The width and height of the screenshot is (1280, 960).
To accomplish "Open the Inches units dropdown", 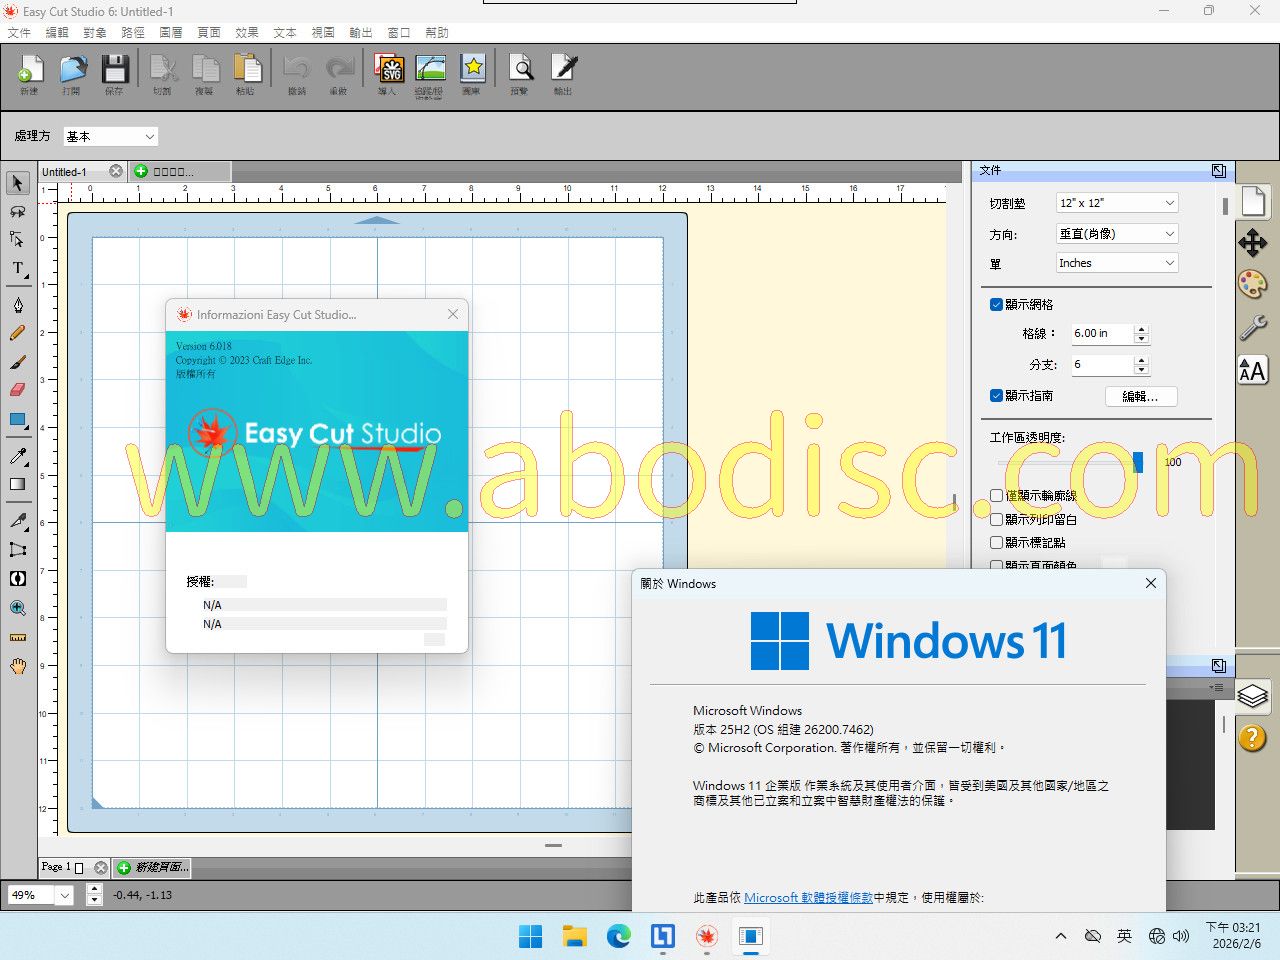I will tap(1117, 263).
